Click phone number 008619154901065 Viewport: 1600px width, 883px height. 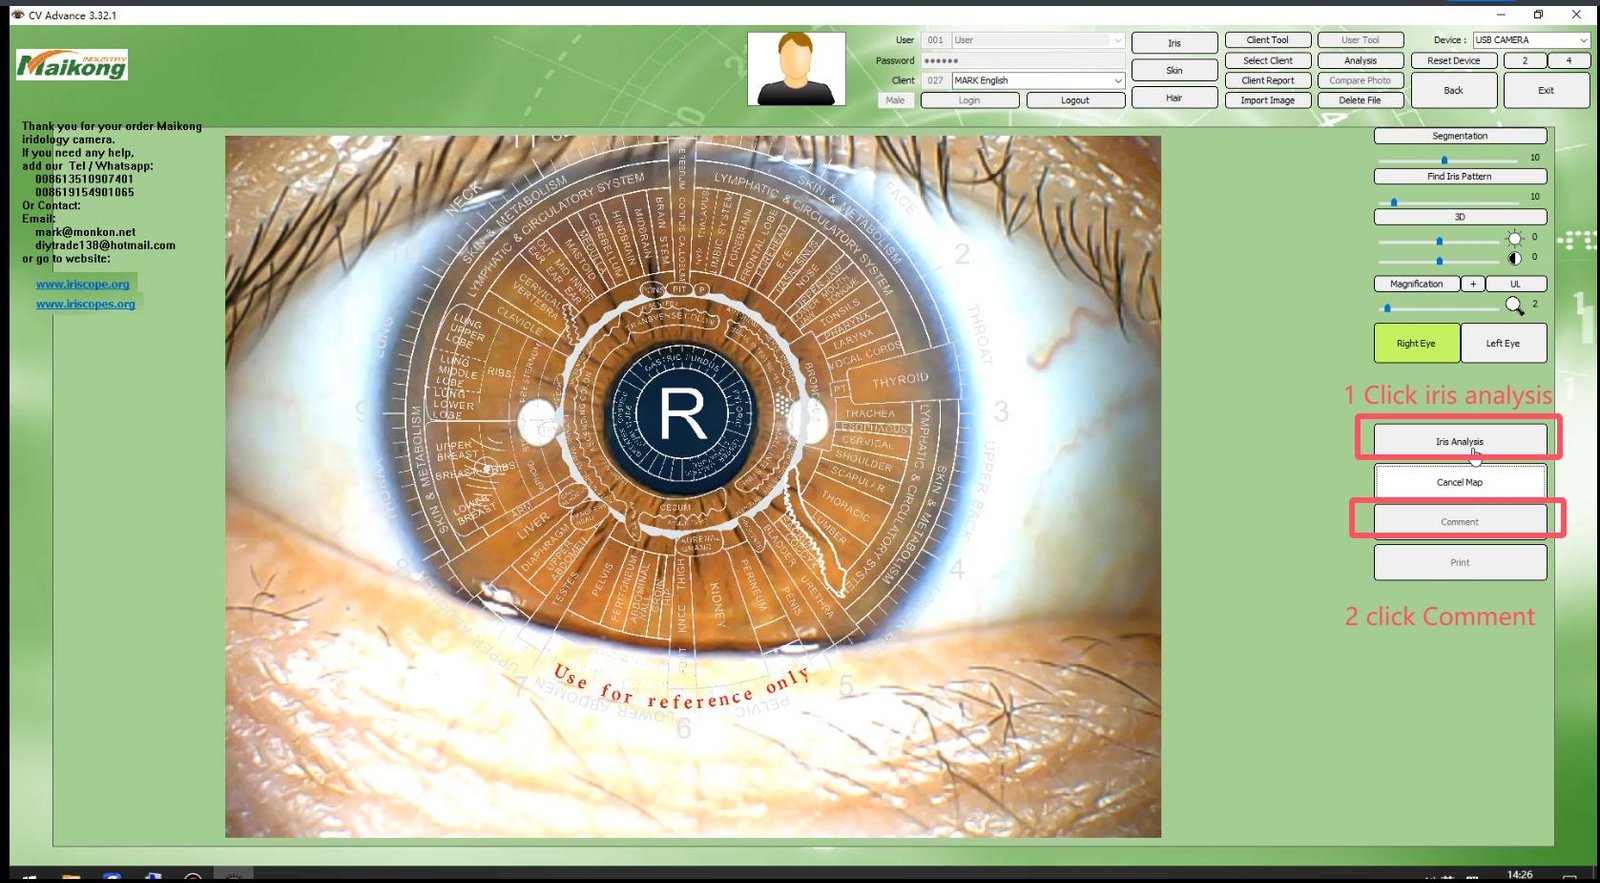coord(84,192)
